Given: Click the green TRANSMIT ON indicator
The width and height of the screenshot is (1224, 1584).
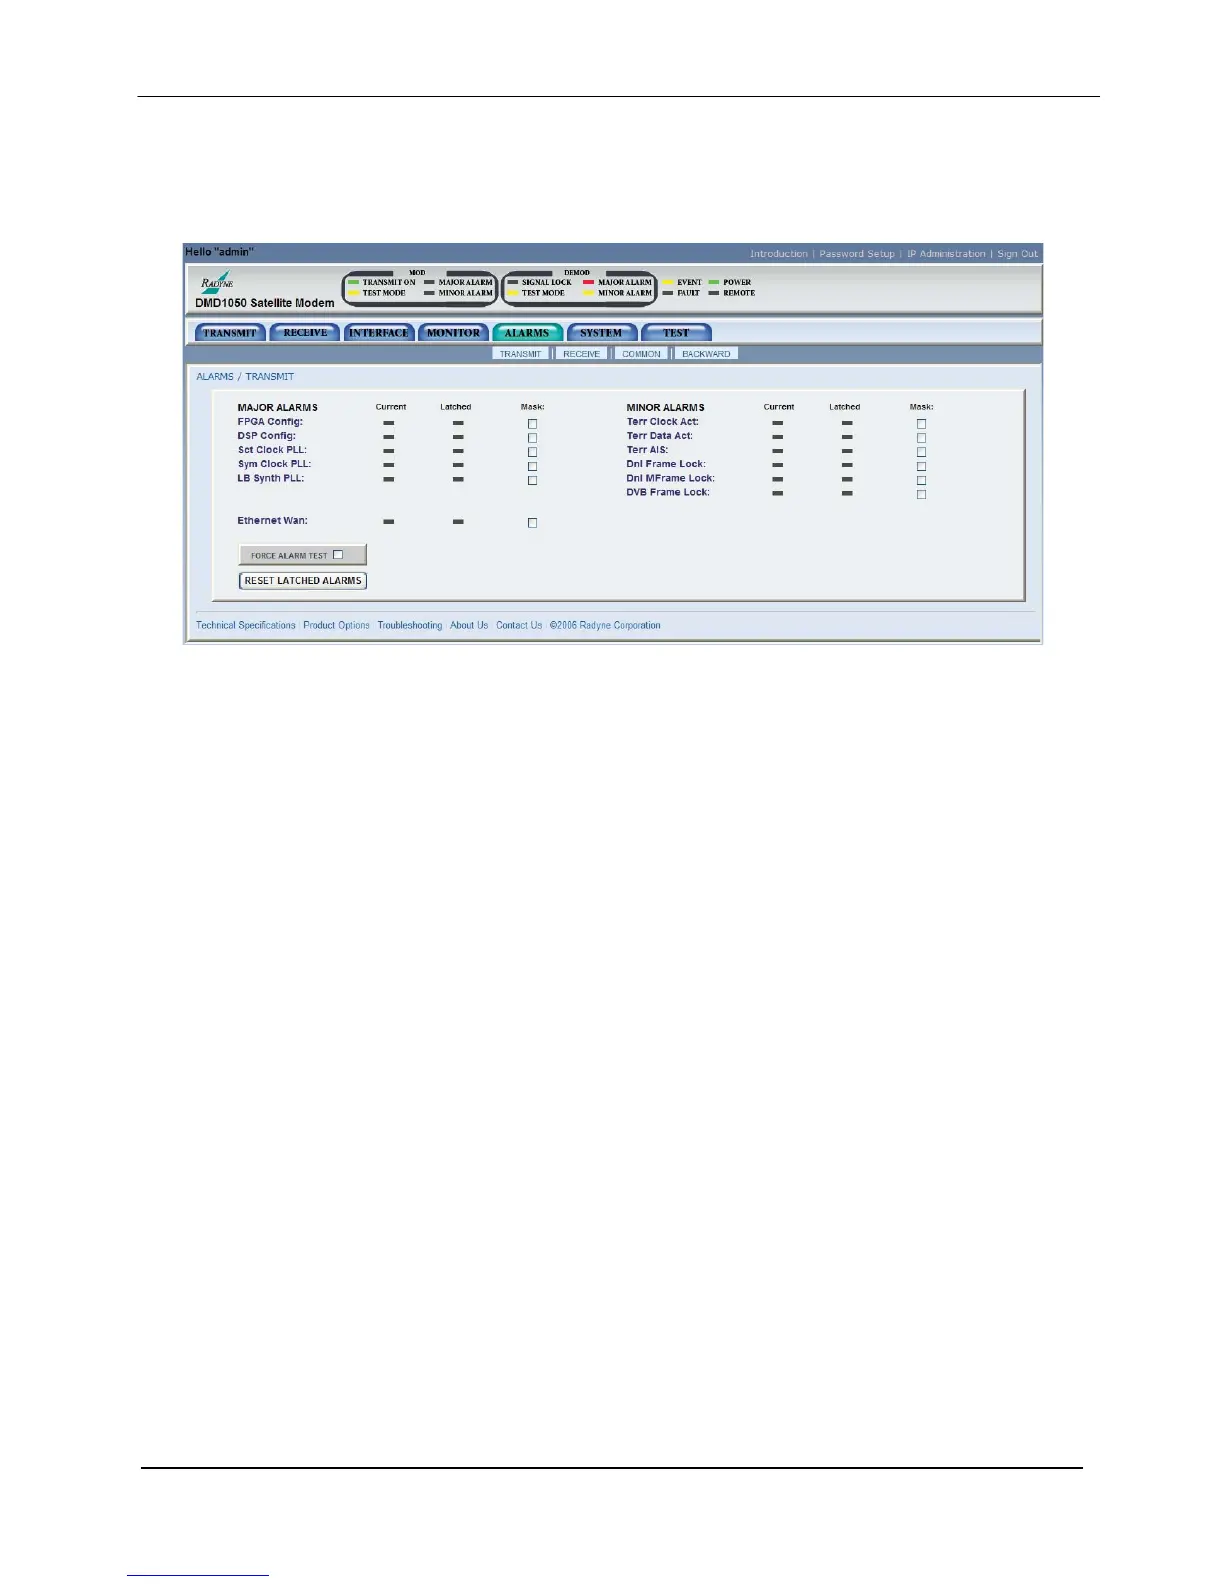Looking at the screenshot, I should pyautogui.click(x=353, y=282).
